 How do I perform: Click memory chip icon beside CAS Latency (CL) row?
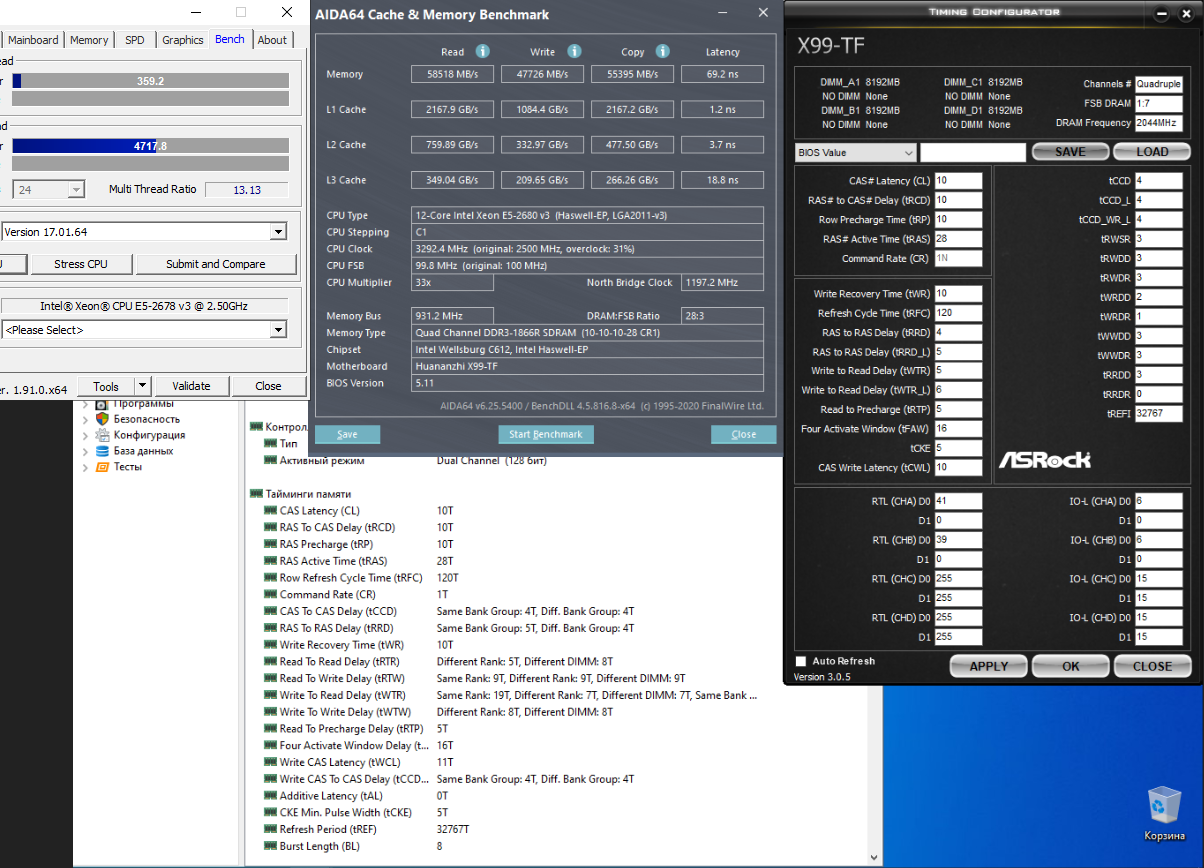[270, 511]
